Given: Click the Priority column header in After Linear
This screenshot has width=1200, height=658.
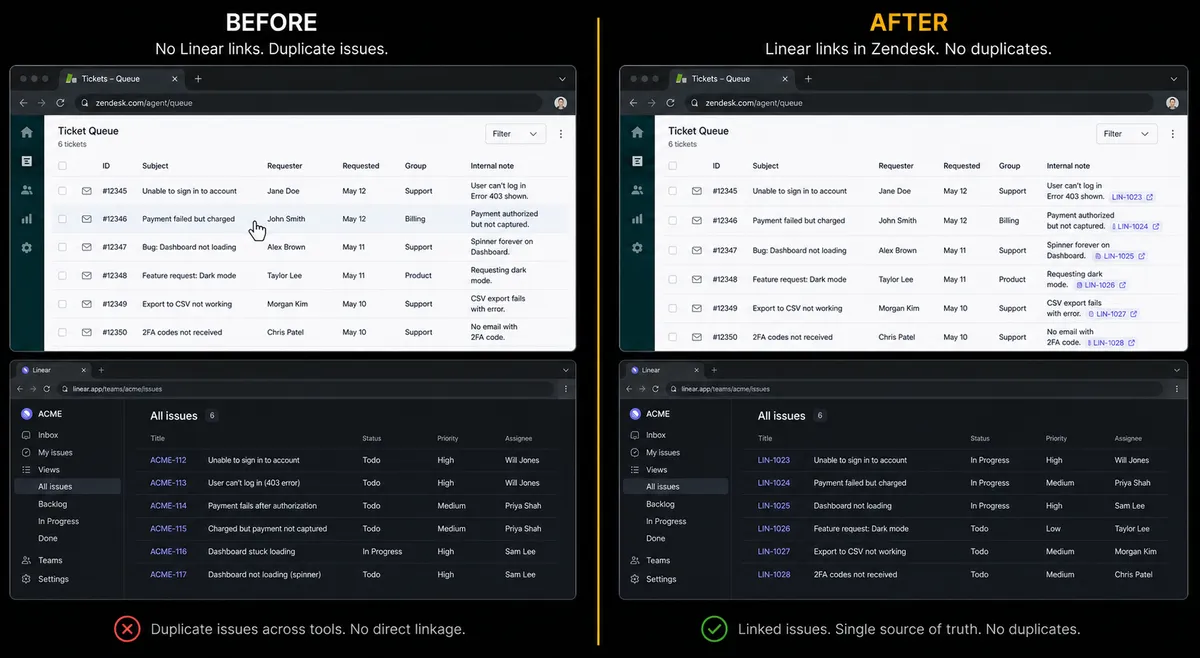Looking at the screenshot, I should 1056,438.
